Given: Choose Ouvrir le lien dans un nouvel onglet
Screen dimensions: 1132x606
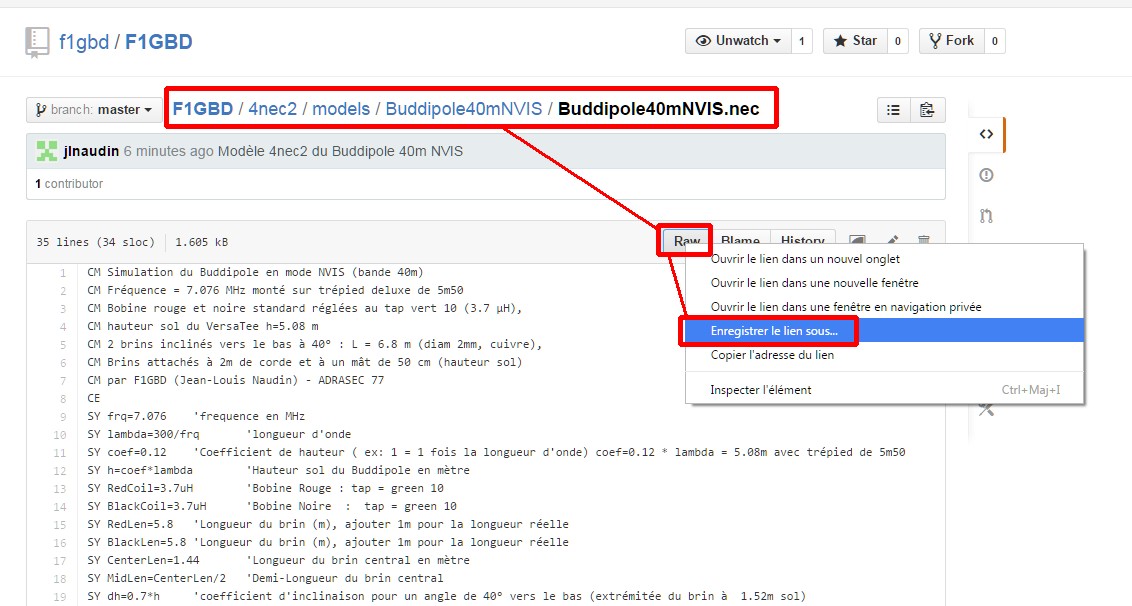Looking at the screenshot, I should point(884,259).
